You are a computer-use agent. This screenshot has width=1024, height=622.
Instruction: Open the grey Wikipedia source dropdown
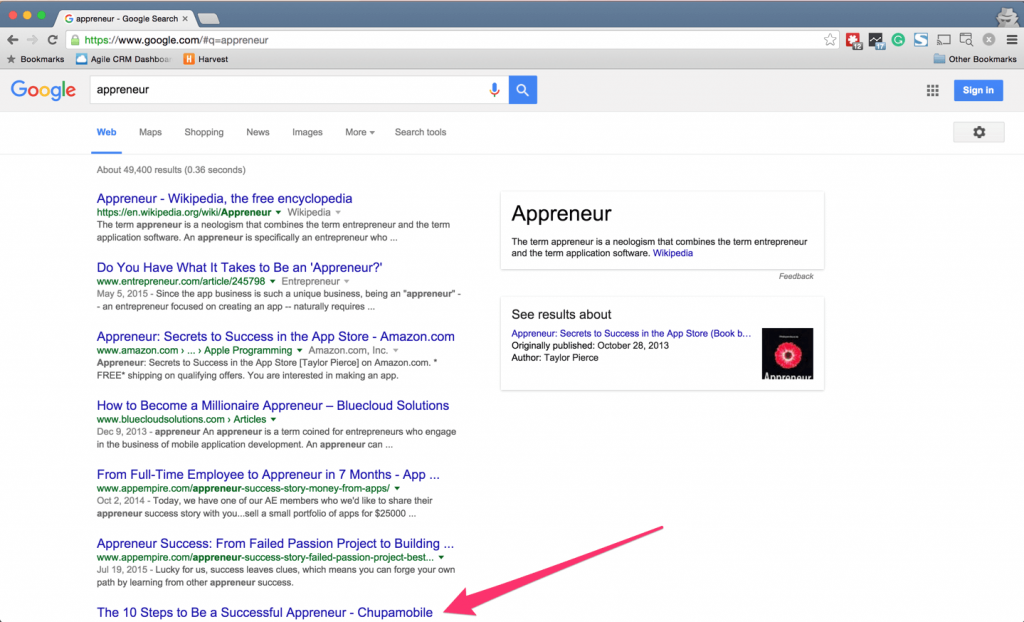(338, 212)
